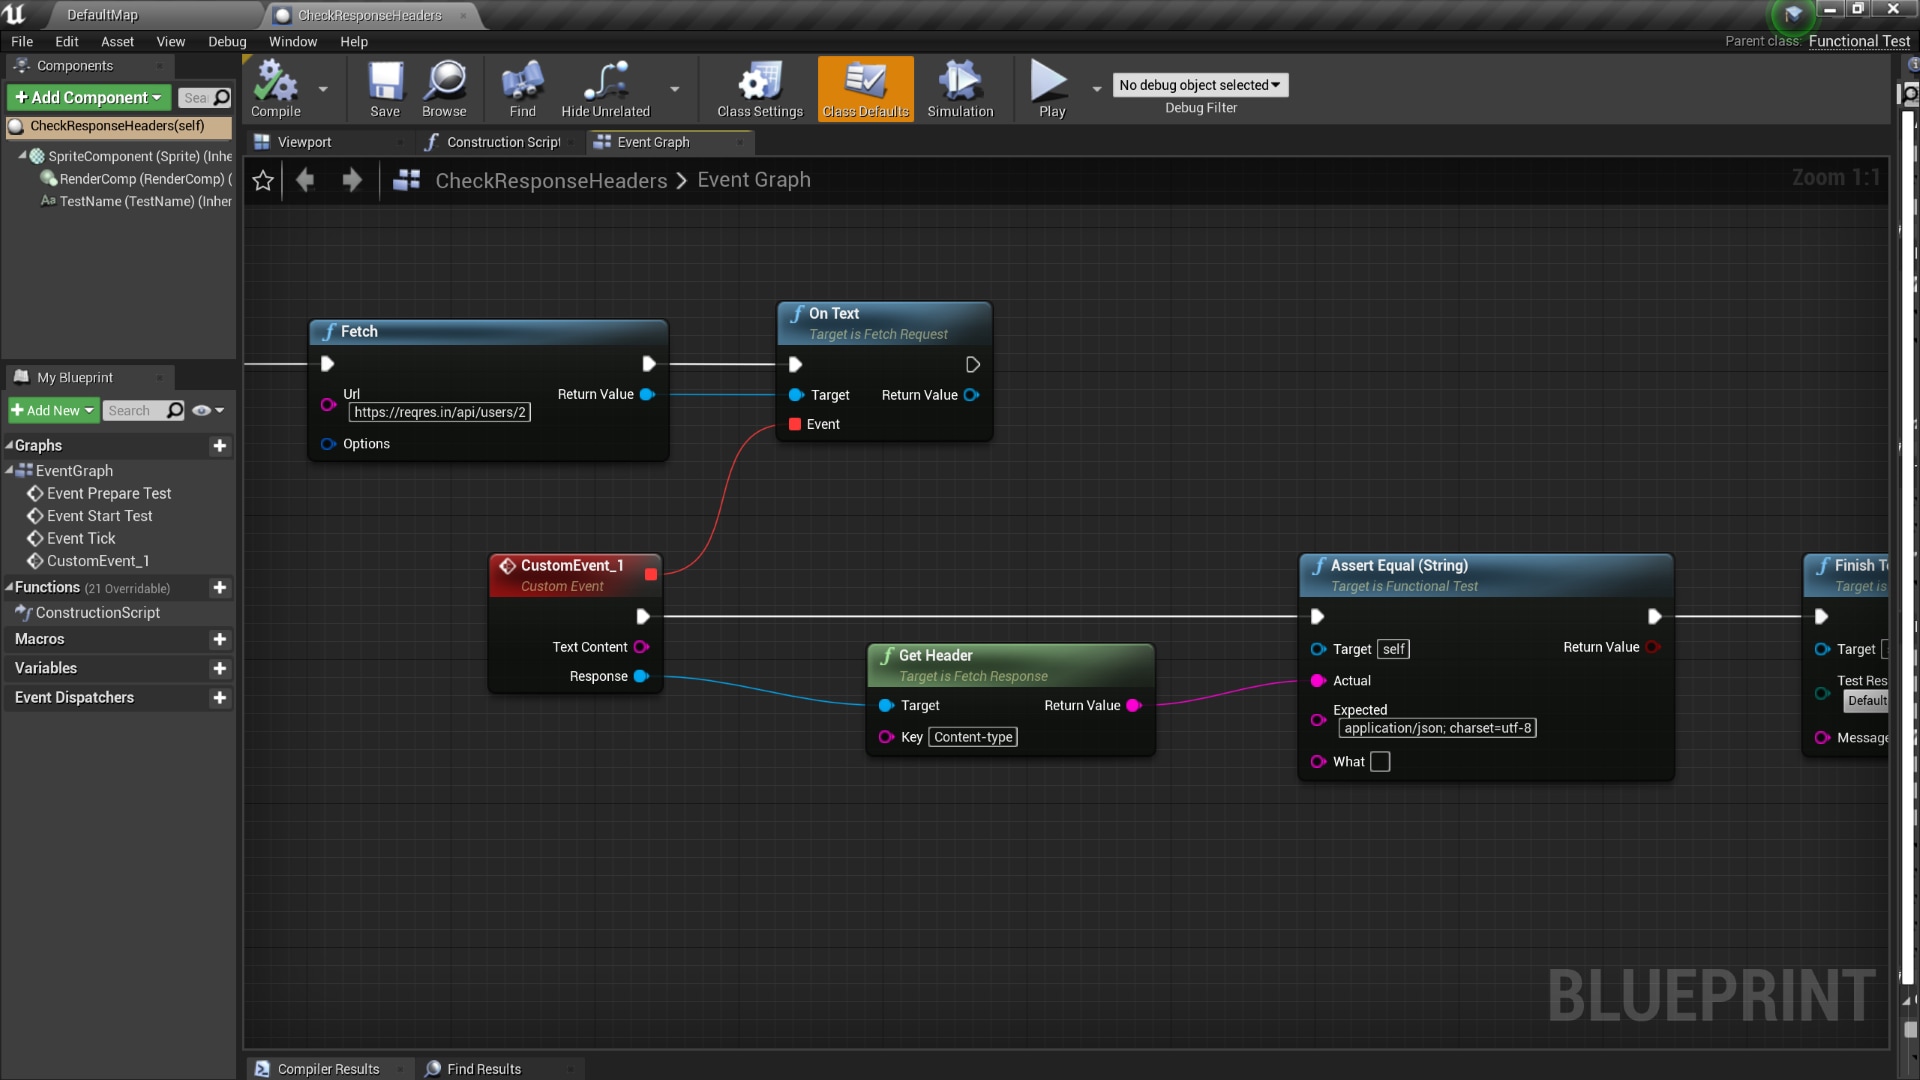The width and height of the screenshot is (1920, 1080).
Task: Open the Functional Test parent class link
Action: [x=1858, y=41]
